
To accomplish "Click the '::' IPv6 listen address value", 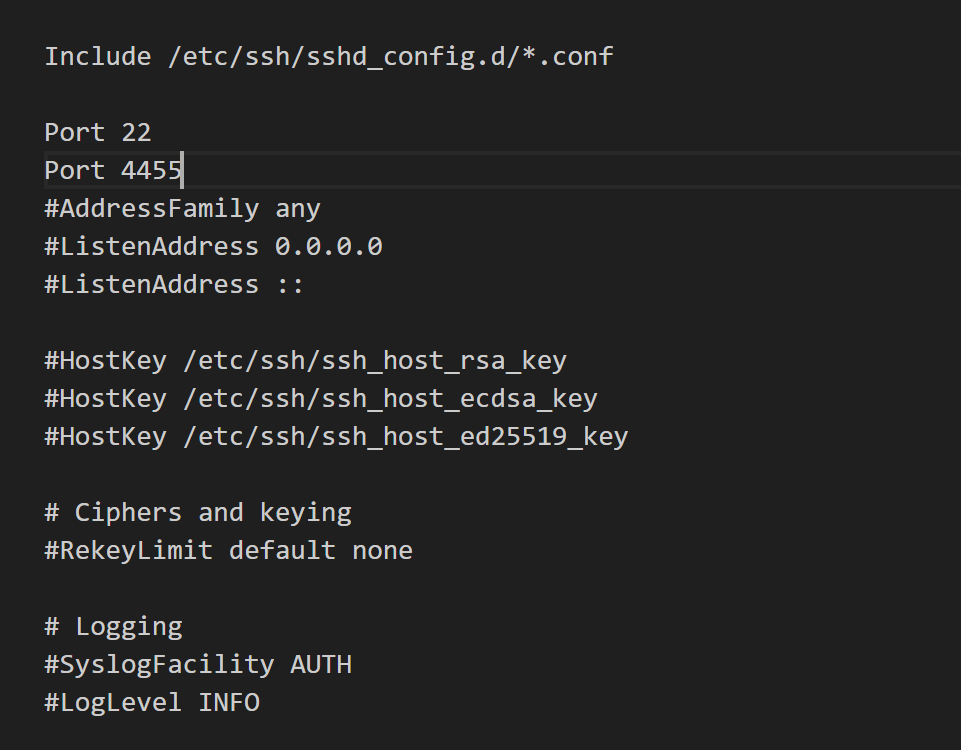I will [x=289, y=285].
